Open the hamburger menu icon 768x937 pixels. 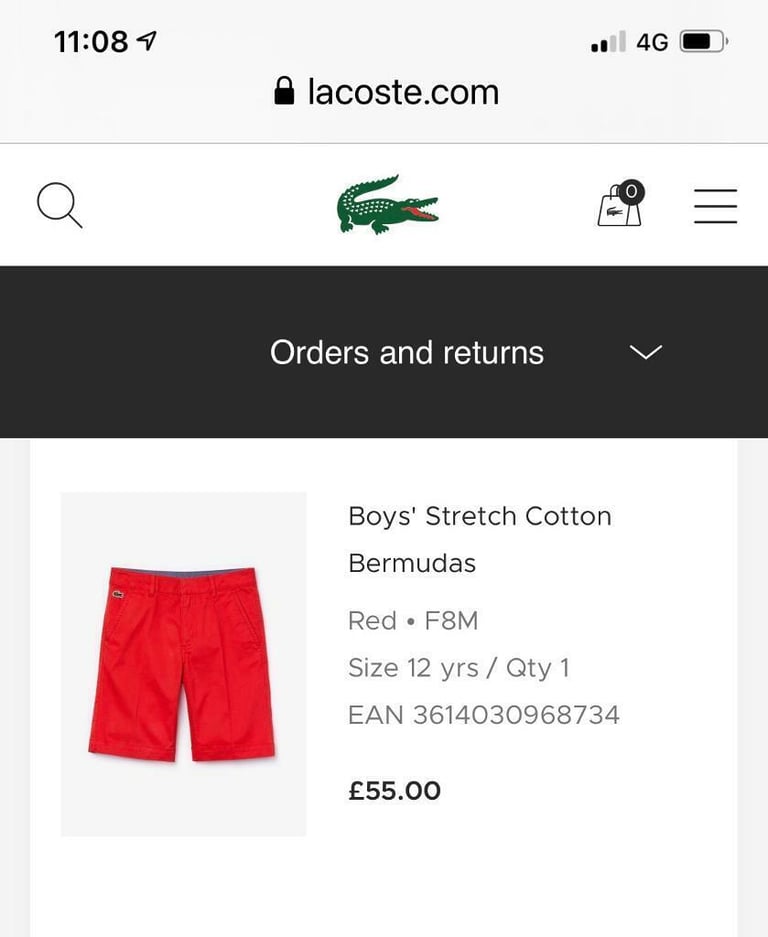tap(715, 206)
